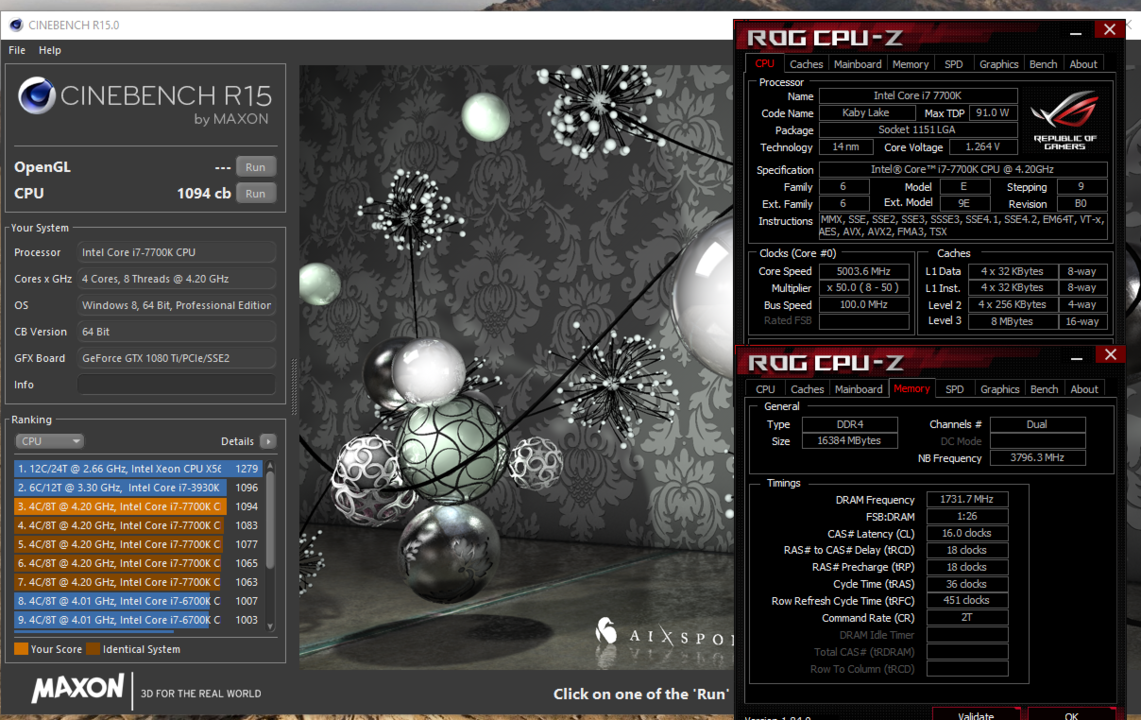Viewport: 1141px width, 720px height.
Task: Click the Cinebench title bar app icon
Action: tap(16, 25)
